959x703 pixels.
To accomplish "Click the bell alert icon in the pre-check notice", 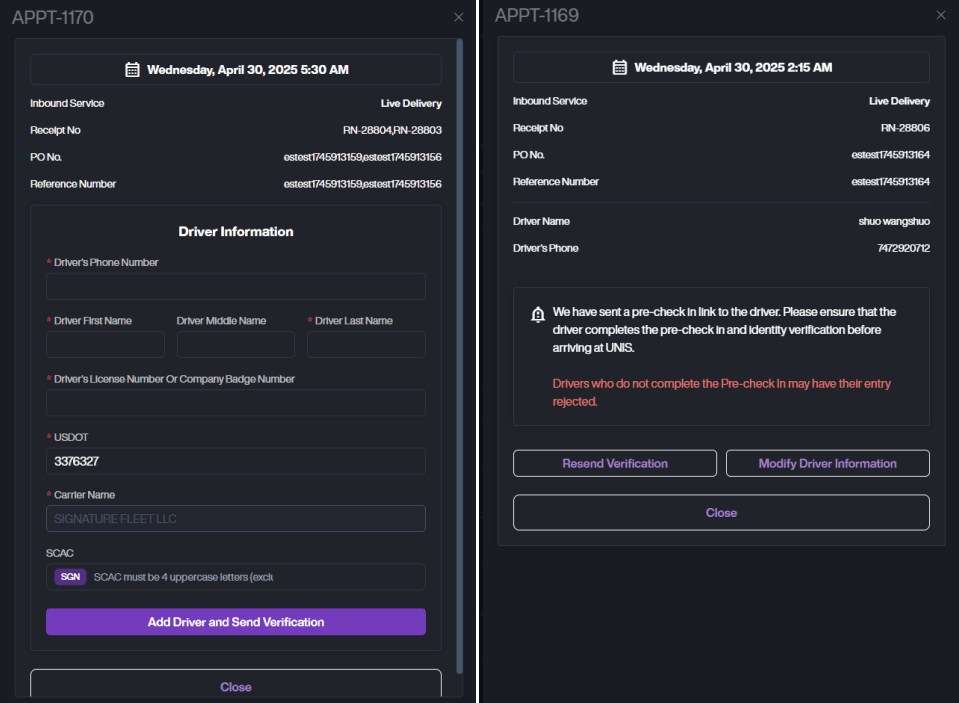I will [538, 315].
